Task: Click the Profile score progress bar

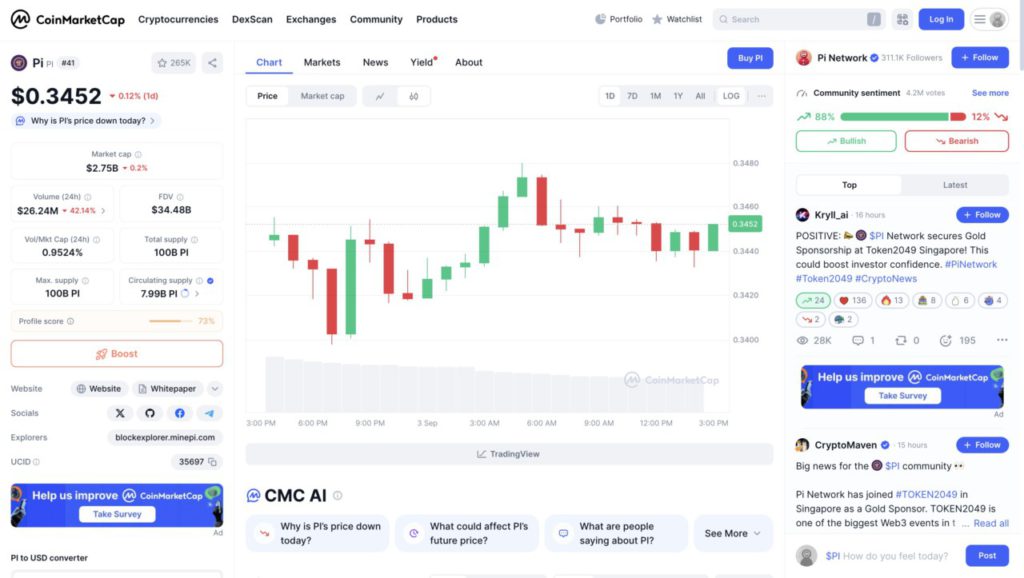Action: click(170, 321)
